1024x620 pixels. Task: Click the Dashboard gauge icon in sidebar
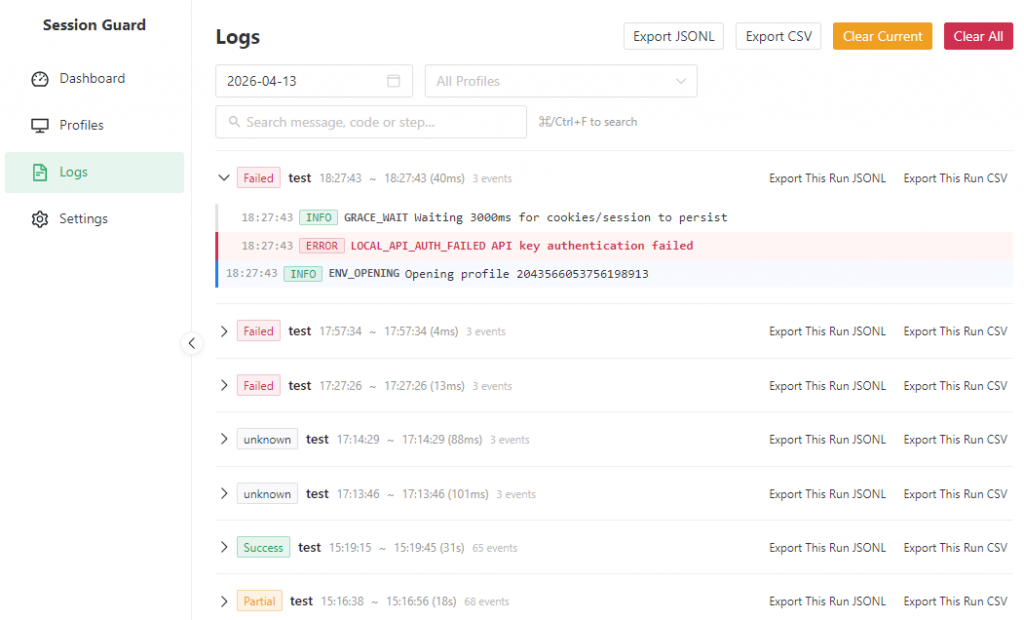tap(40, 79)
